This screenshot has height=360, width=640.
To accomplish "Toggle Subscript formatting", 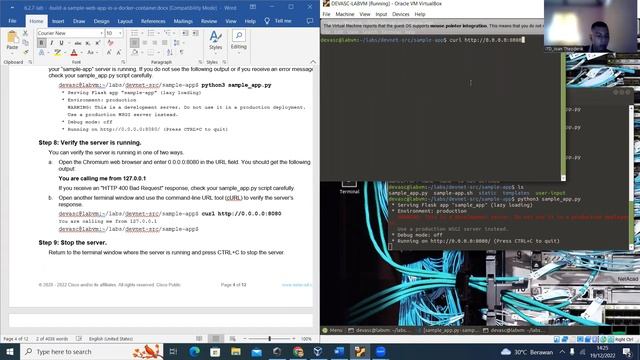I will tap(88, 42).
